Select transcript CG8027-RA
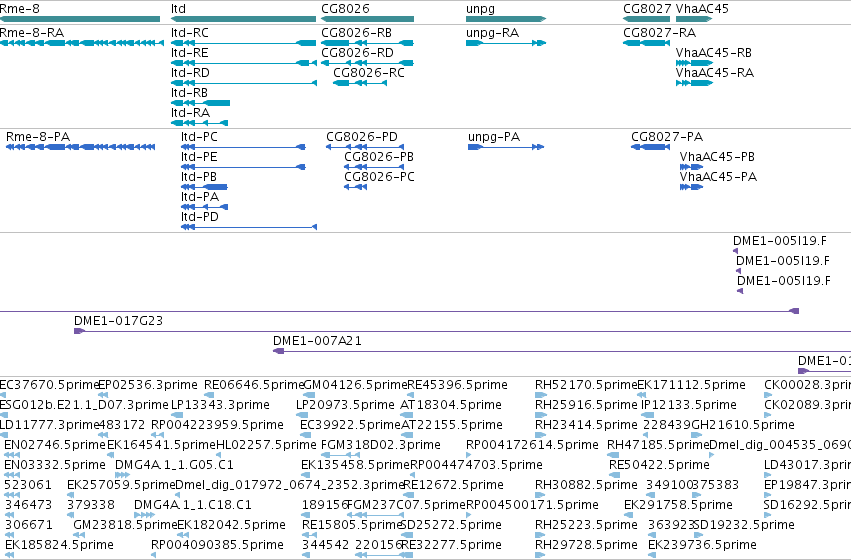 coord(646,43)
